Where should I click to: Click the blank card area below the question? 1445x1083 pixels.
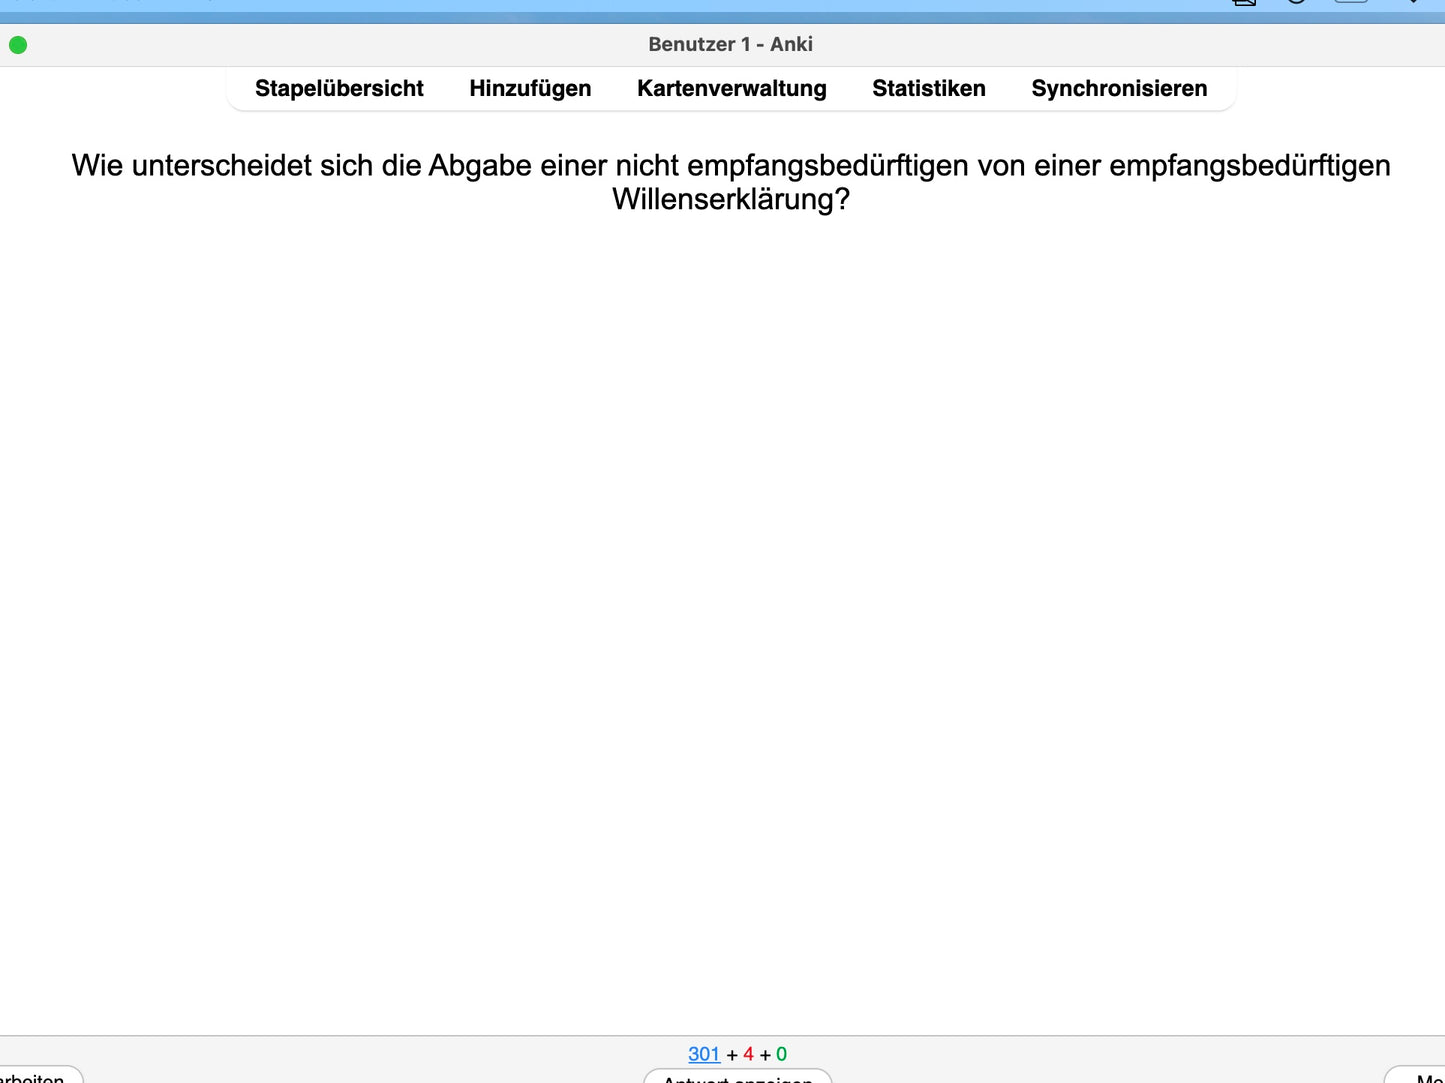click(x=722, y=600)
